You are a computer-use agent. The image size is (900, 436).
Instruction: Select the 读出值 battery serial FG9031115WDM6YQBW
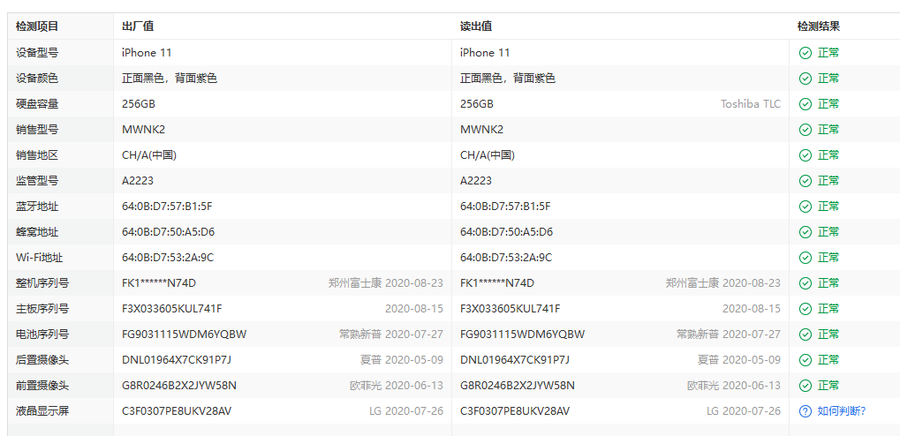[522, 334]
